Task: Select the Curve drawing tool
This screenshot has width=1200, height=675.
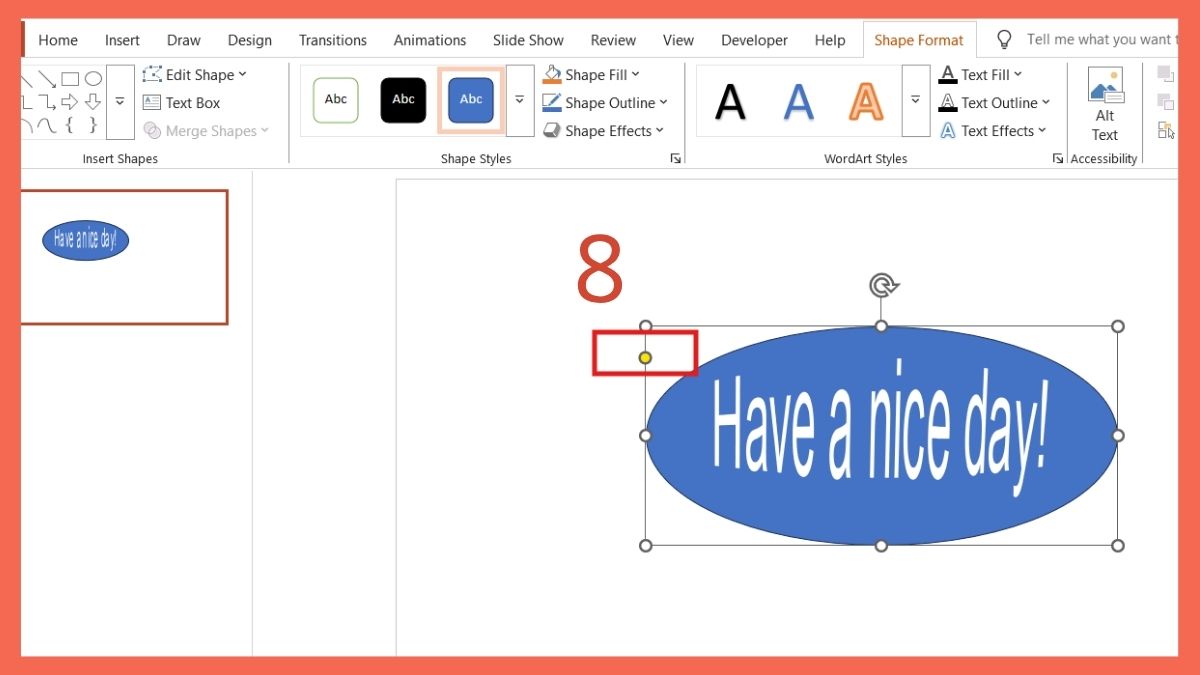Action: coord(46,125)
